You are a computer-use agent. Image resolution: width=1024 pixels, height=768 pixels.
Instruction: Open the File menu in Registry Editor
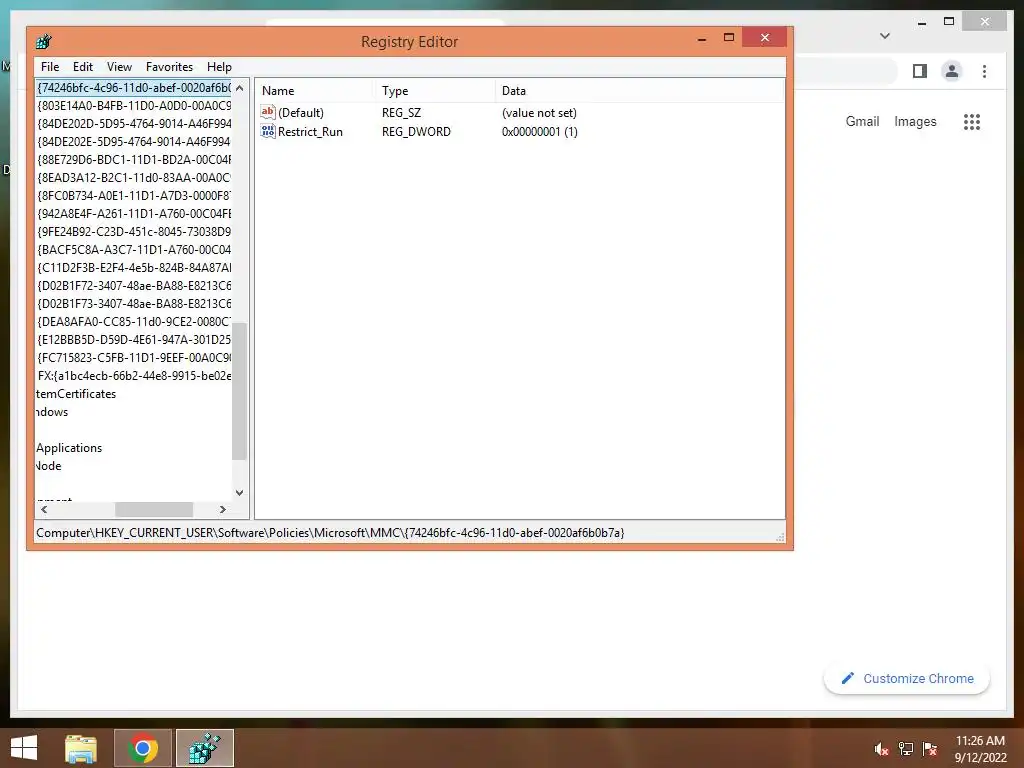click(50, 67)
